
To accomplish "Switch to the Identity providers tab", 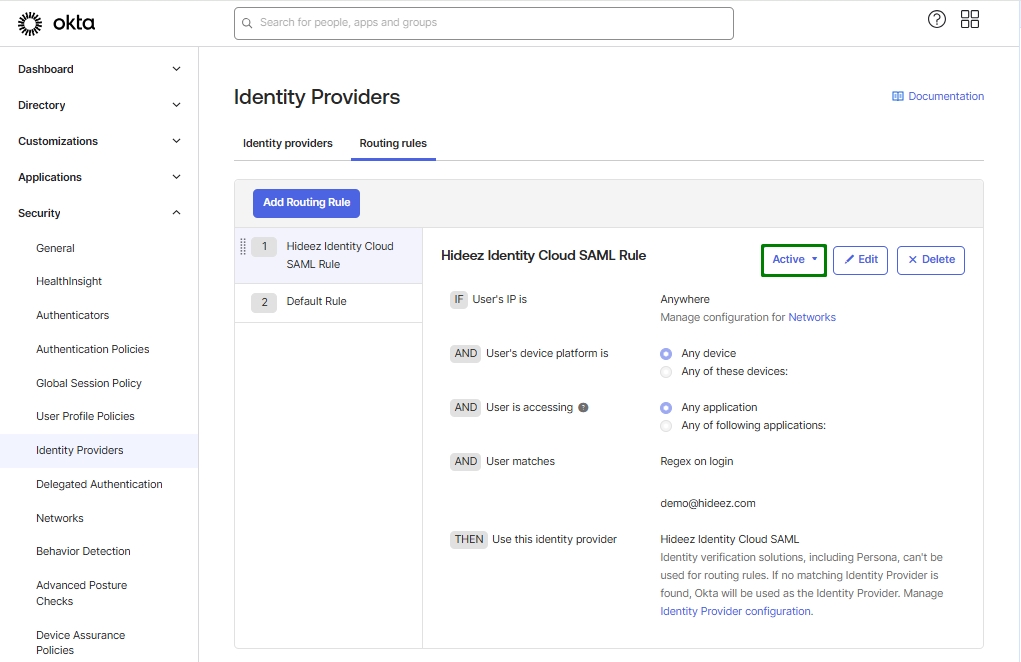I will pos(288,144).
